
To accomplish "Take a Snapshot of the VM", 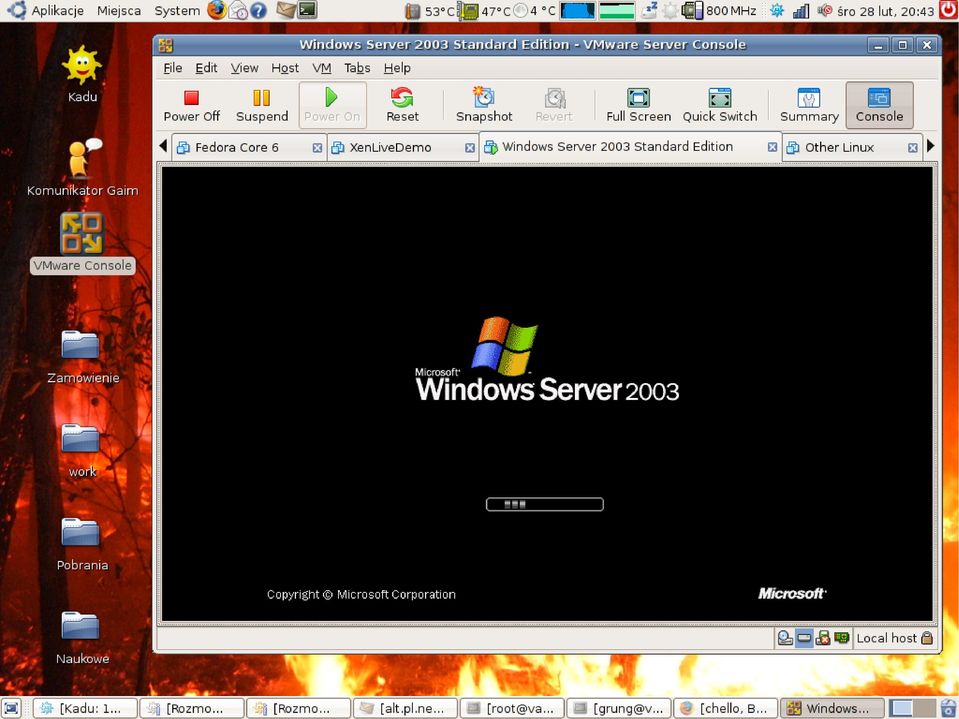I will 484,106.
